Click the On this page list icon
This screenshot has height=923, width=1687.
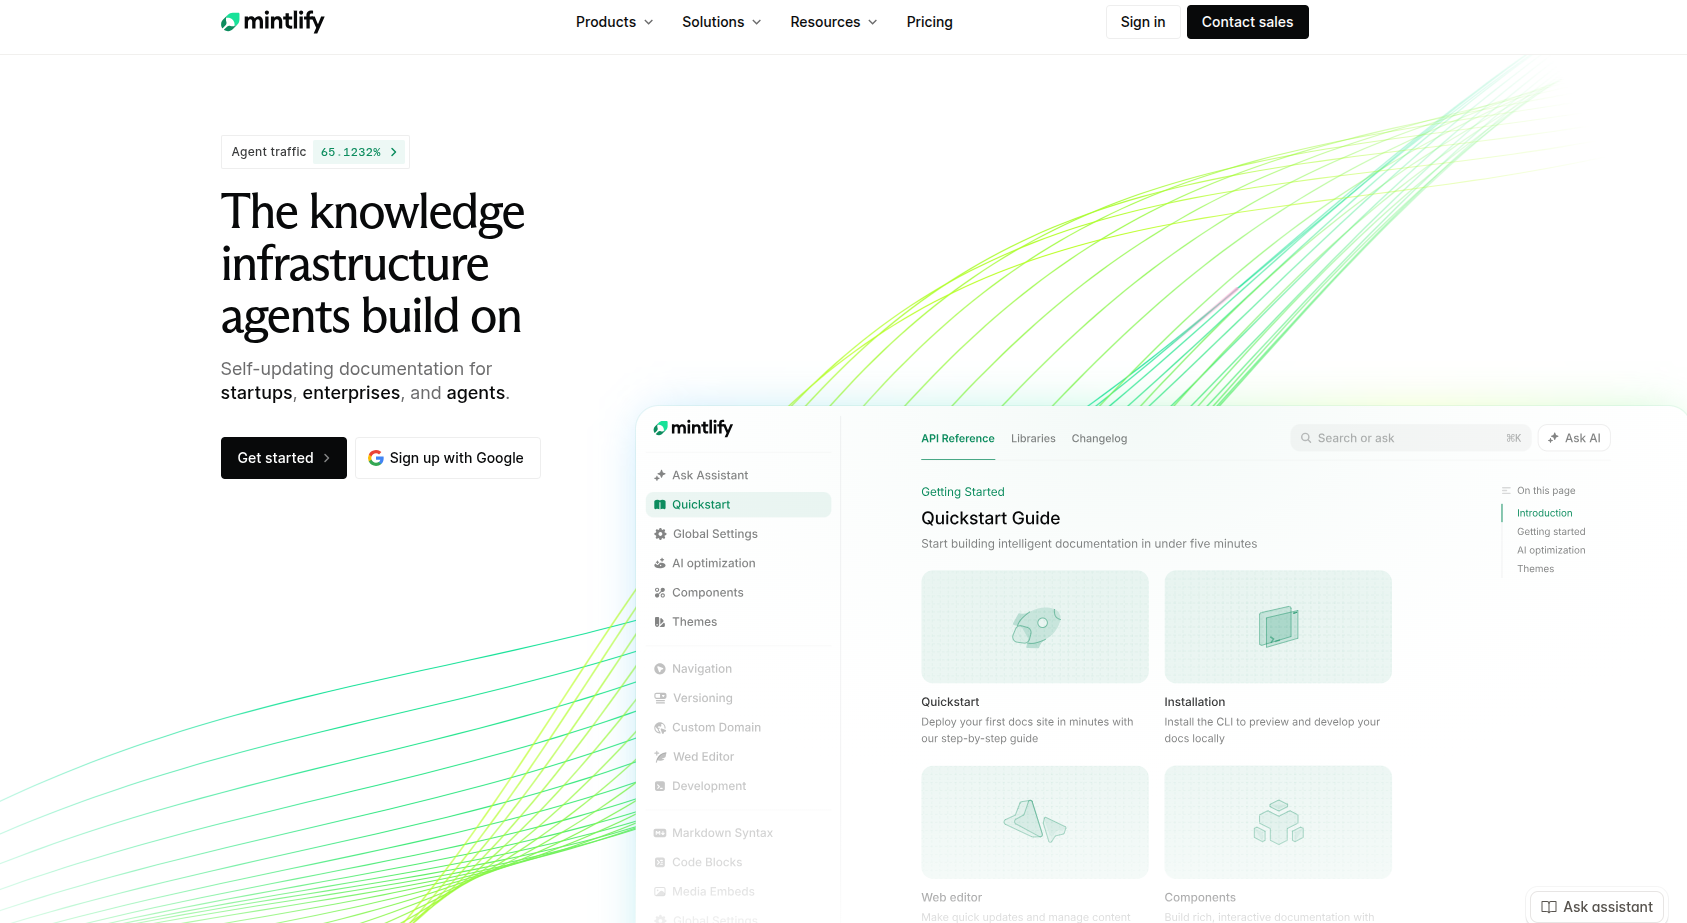[1506, 491]
